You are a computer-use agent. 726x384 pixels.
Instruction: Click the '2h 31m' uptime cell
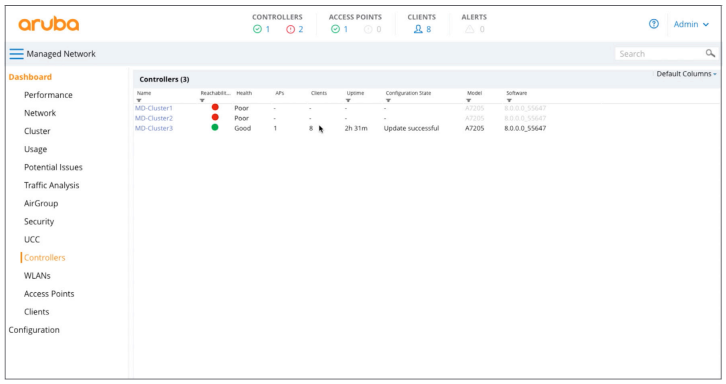356,128
